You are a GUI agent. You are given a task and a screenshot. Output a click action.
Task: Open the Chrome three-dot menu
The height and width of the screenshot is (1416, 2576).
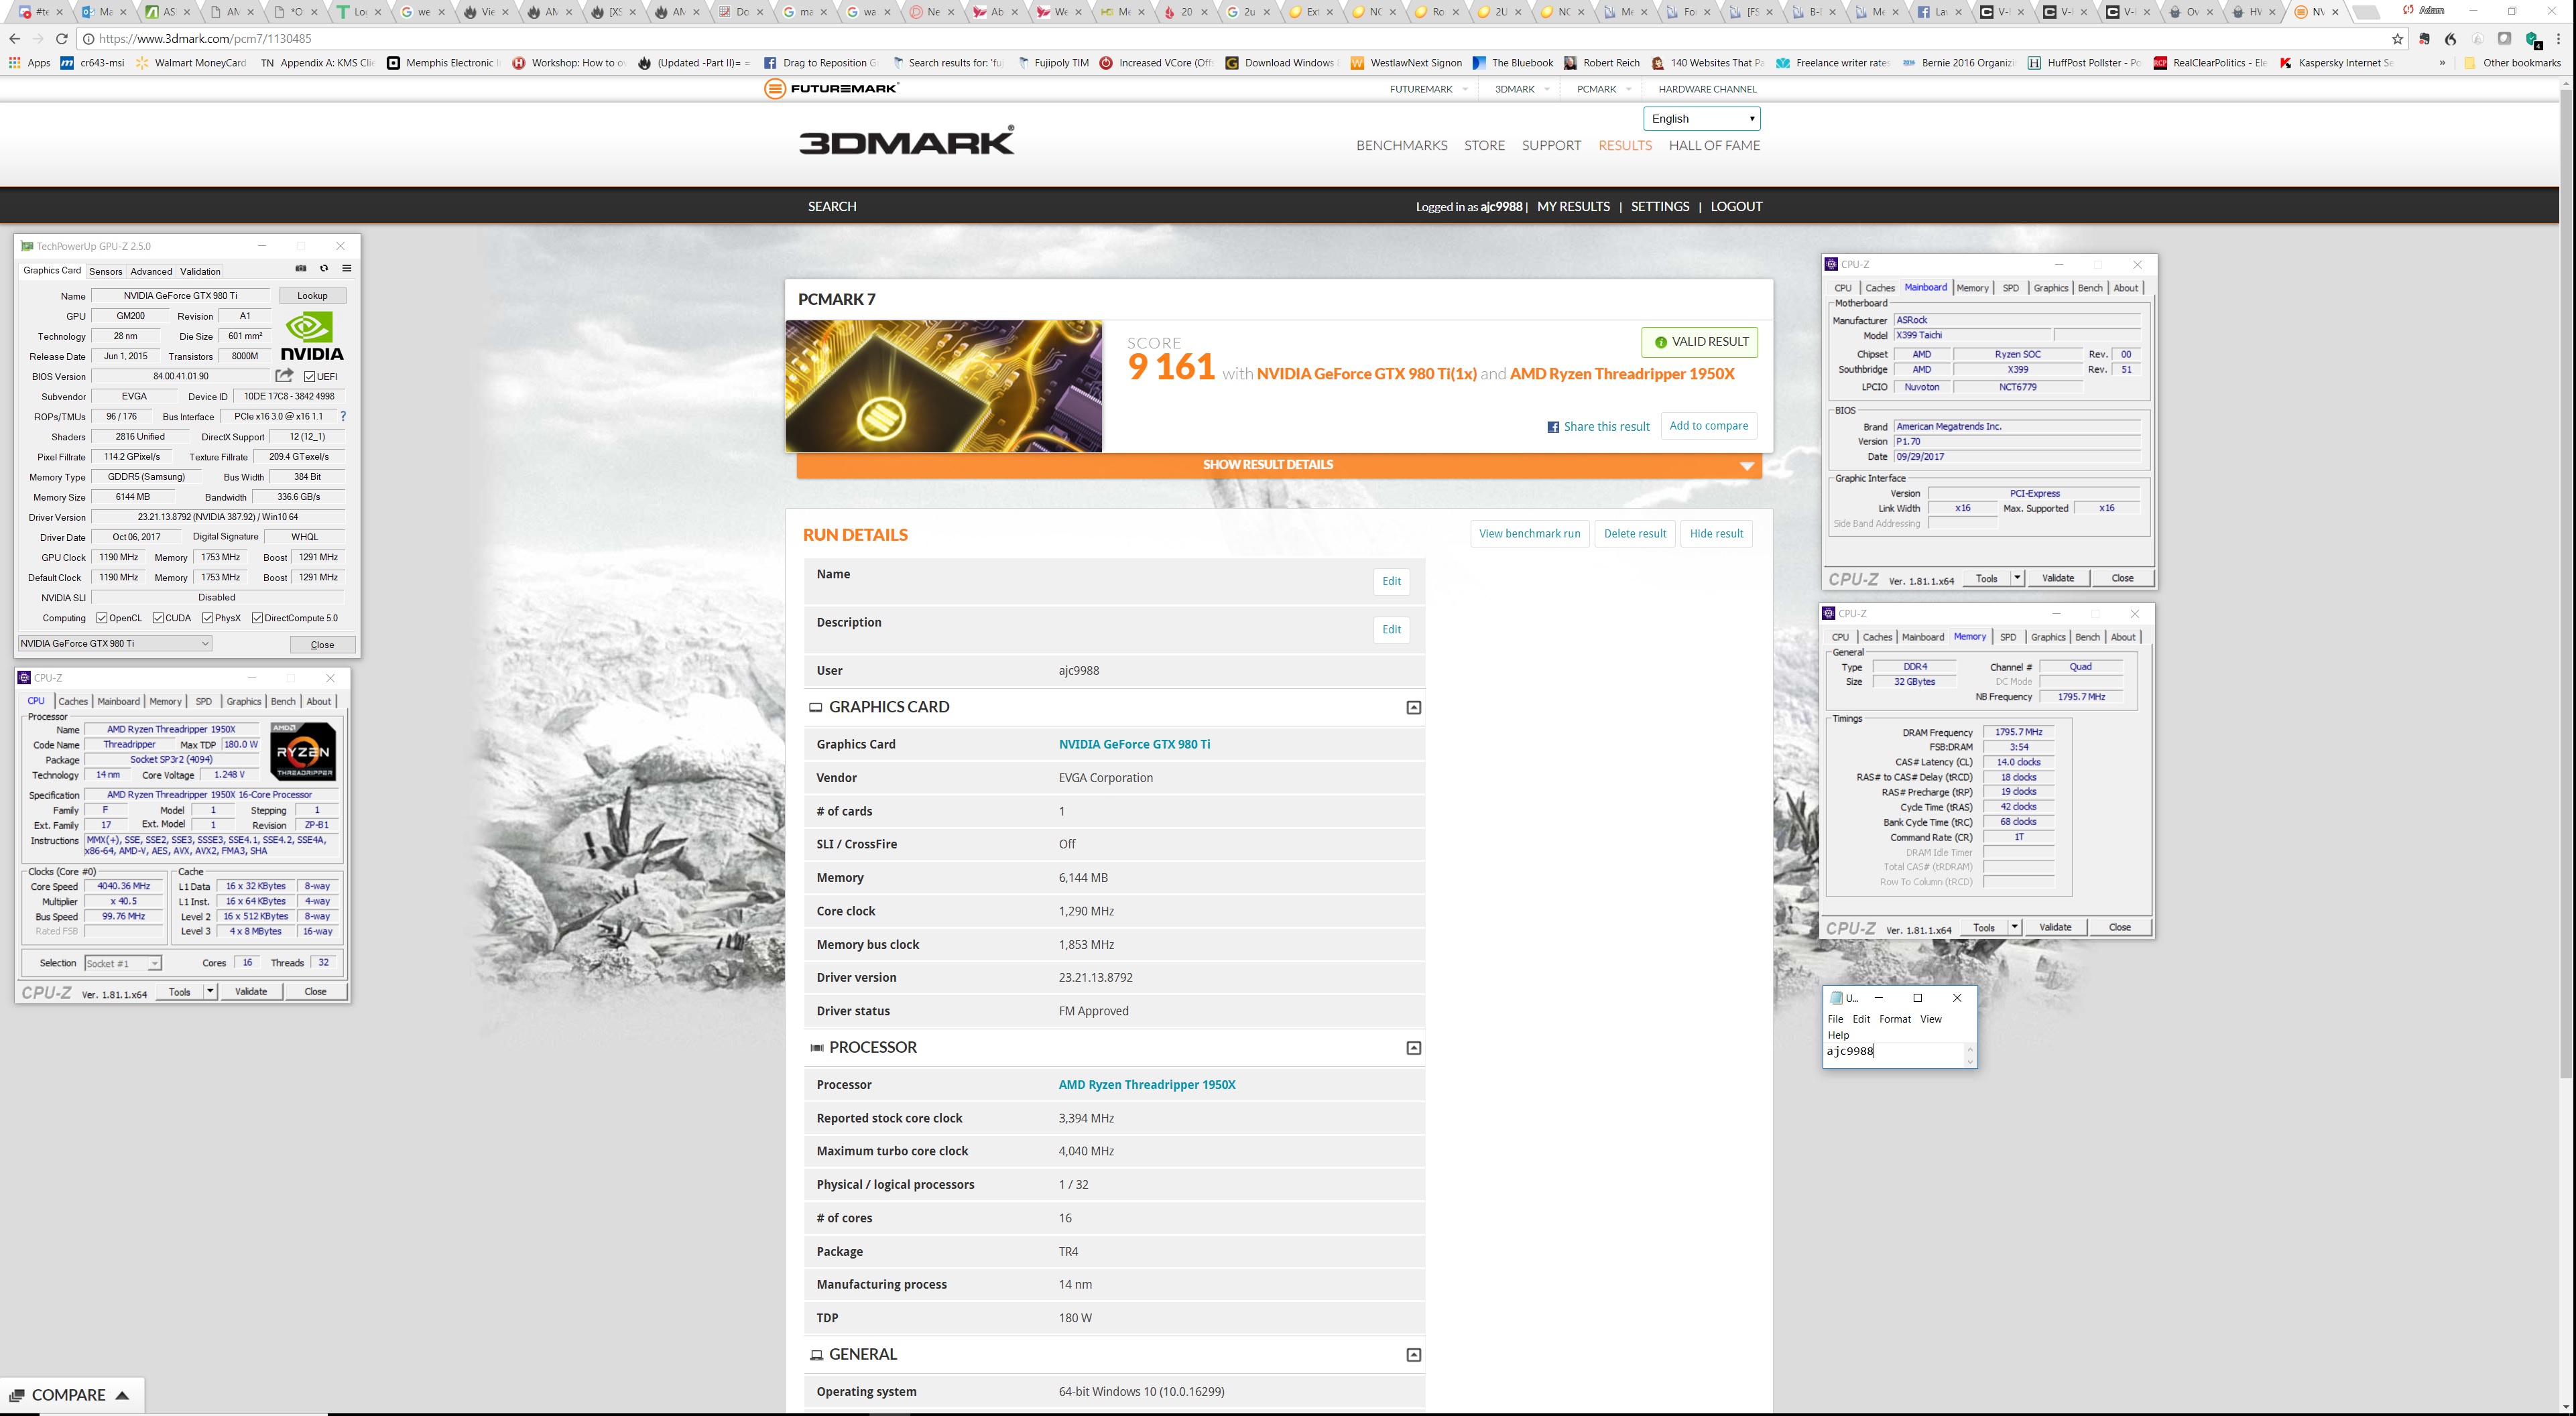2559,39
